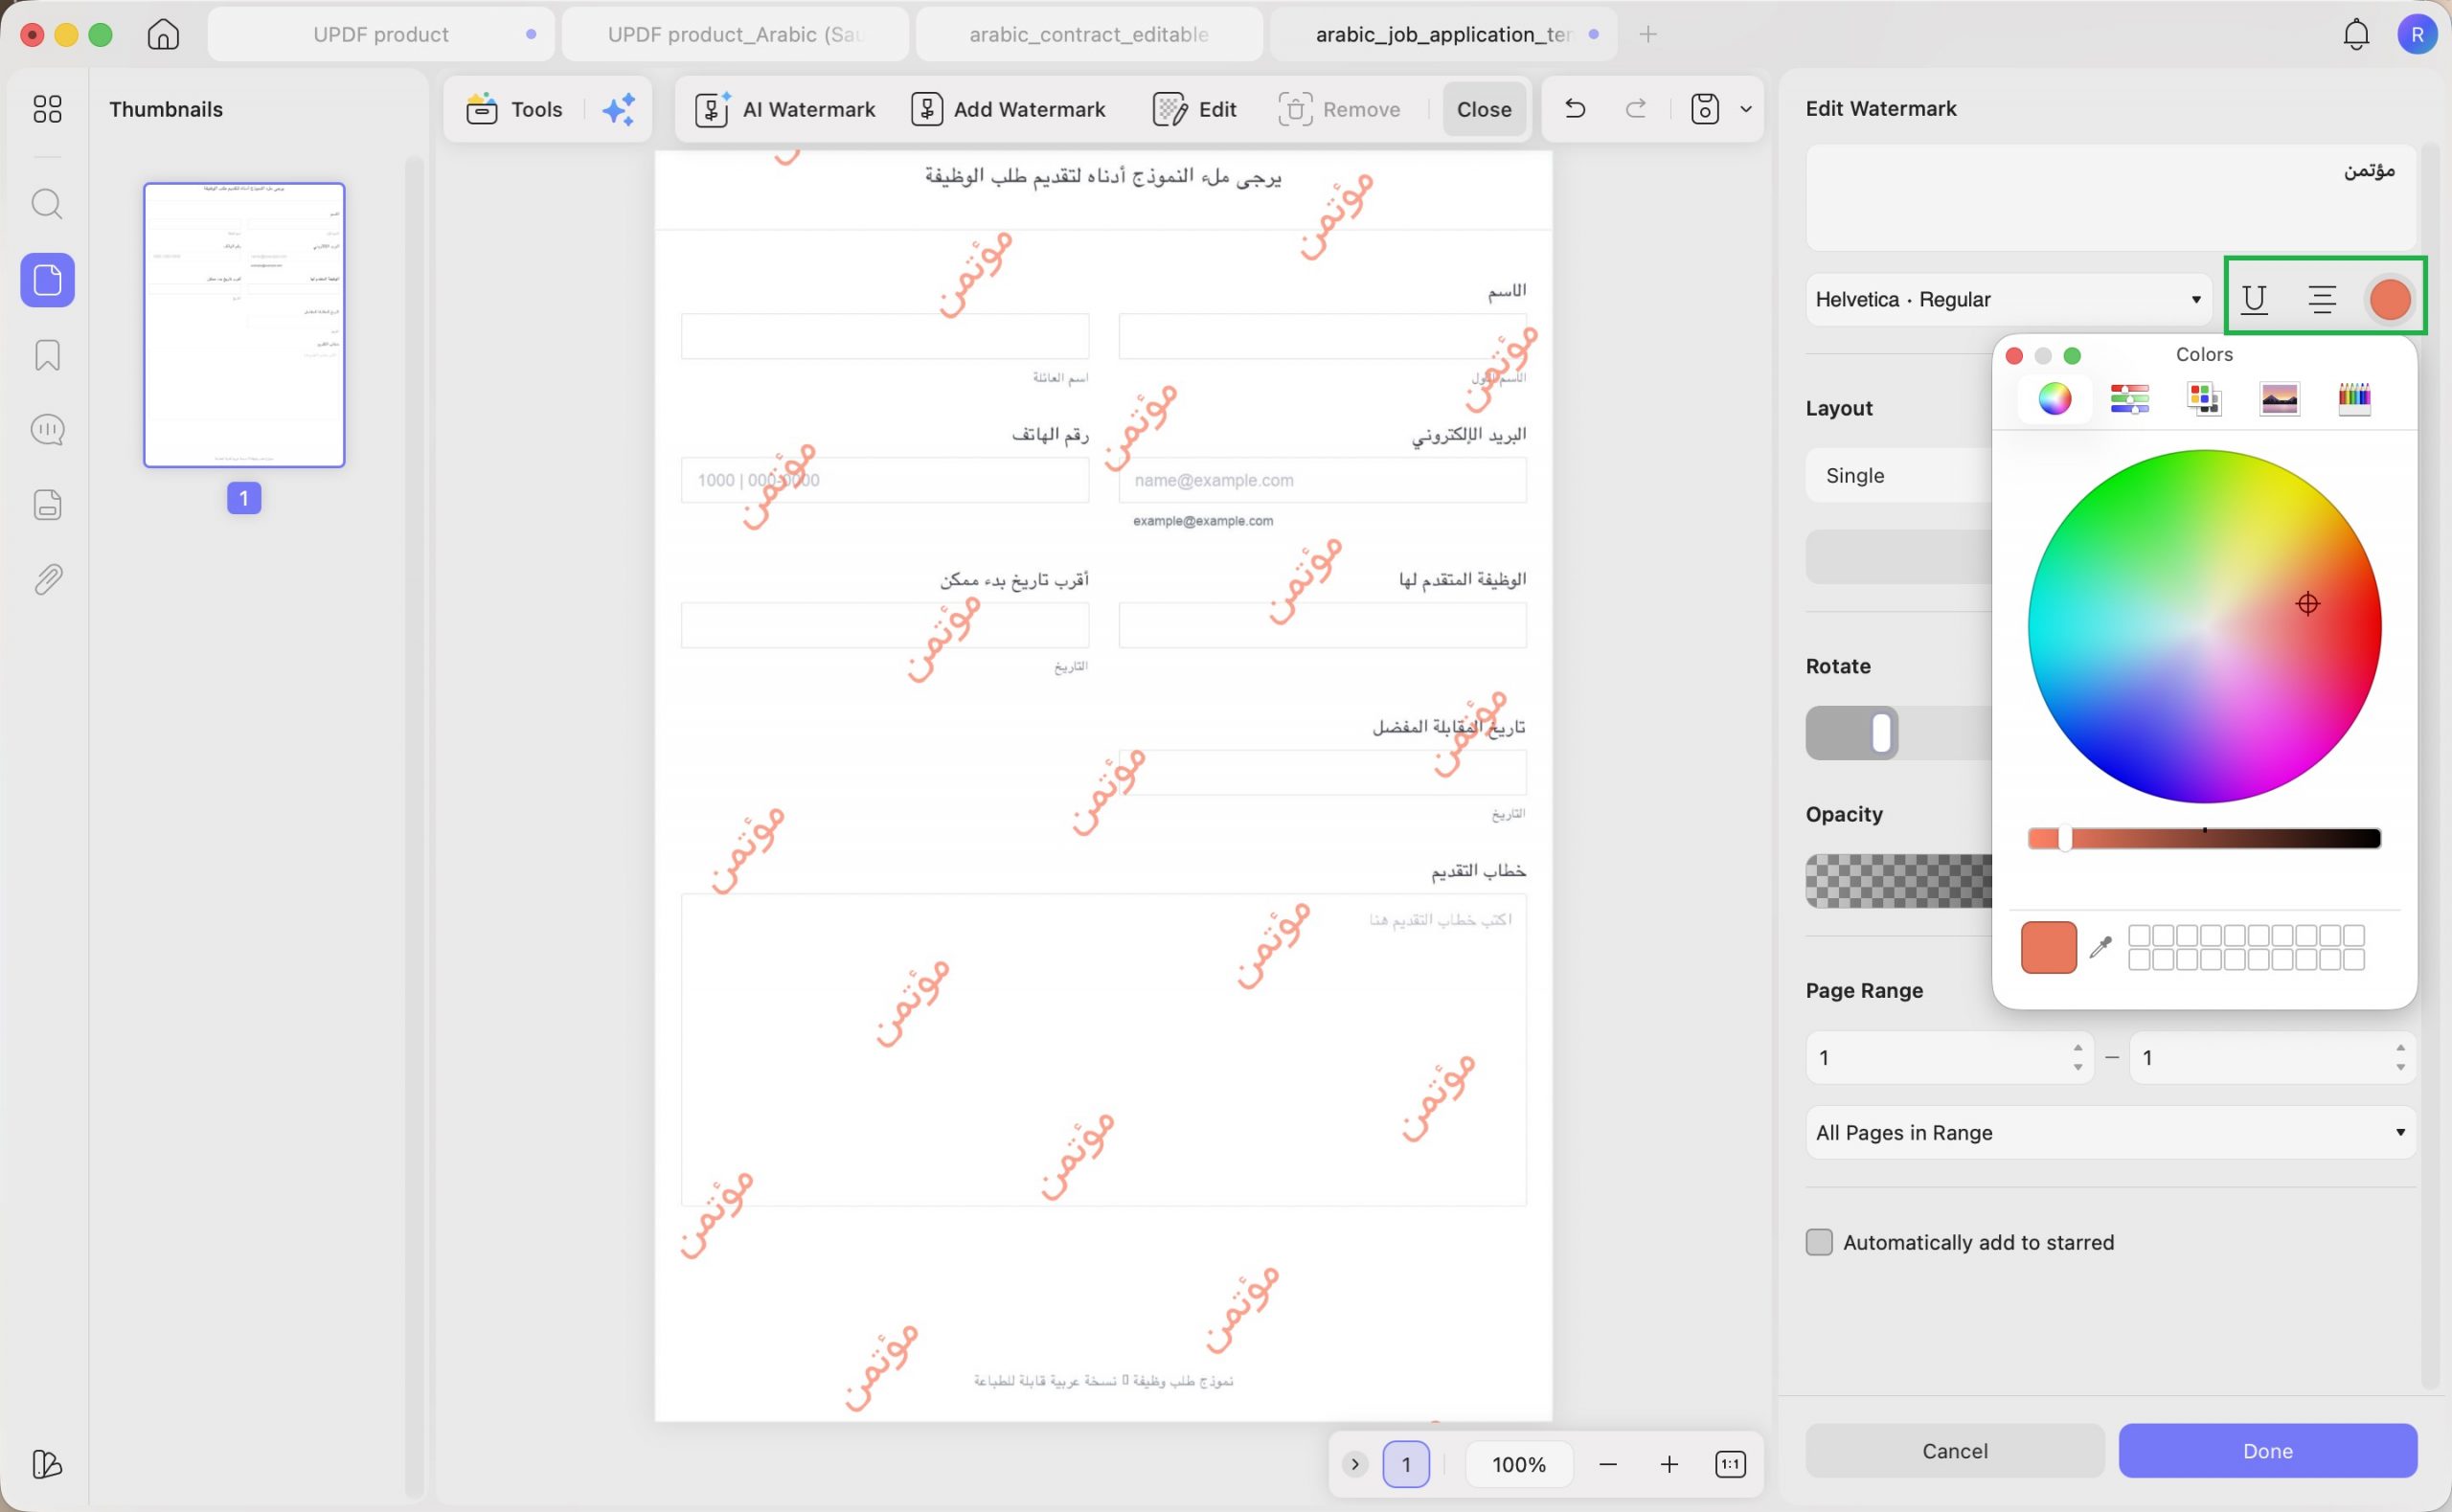Click the watermark color circle swatch
2452x1512 pixels.
pos(2389,299)
